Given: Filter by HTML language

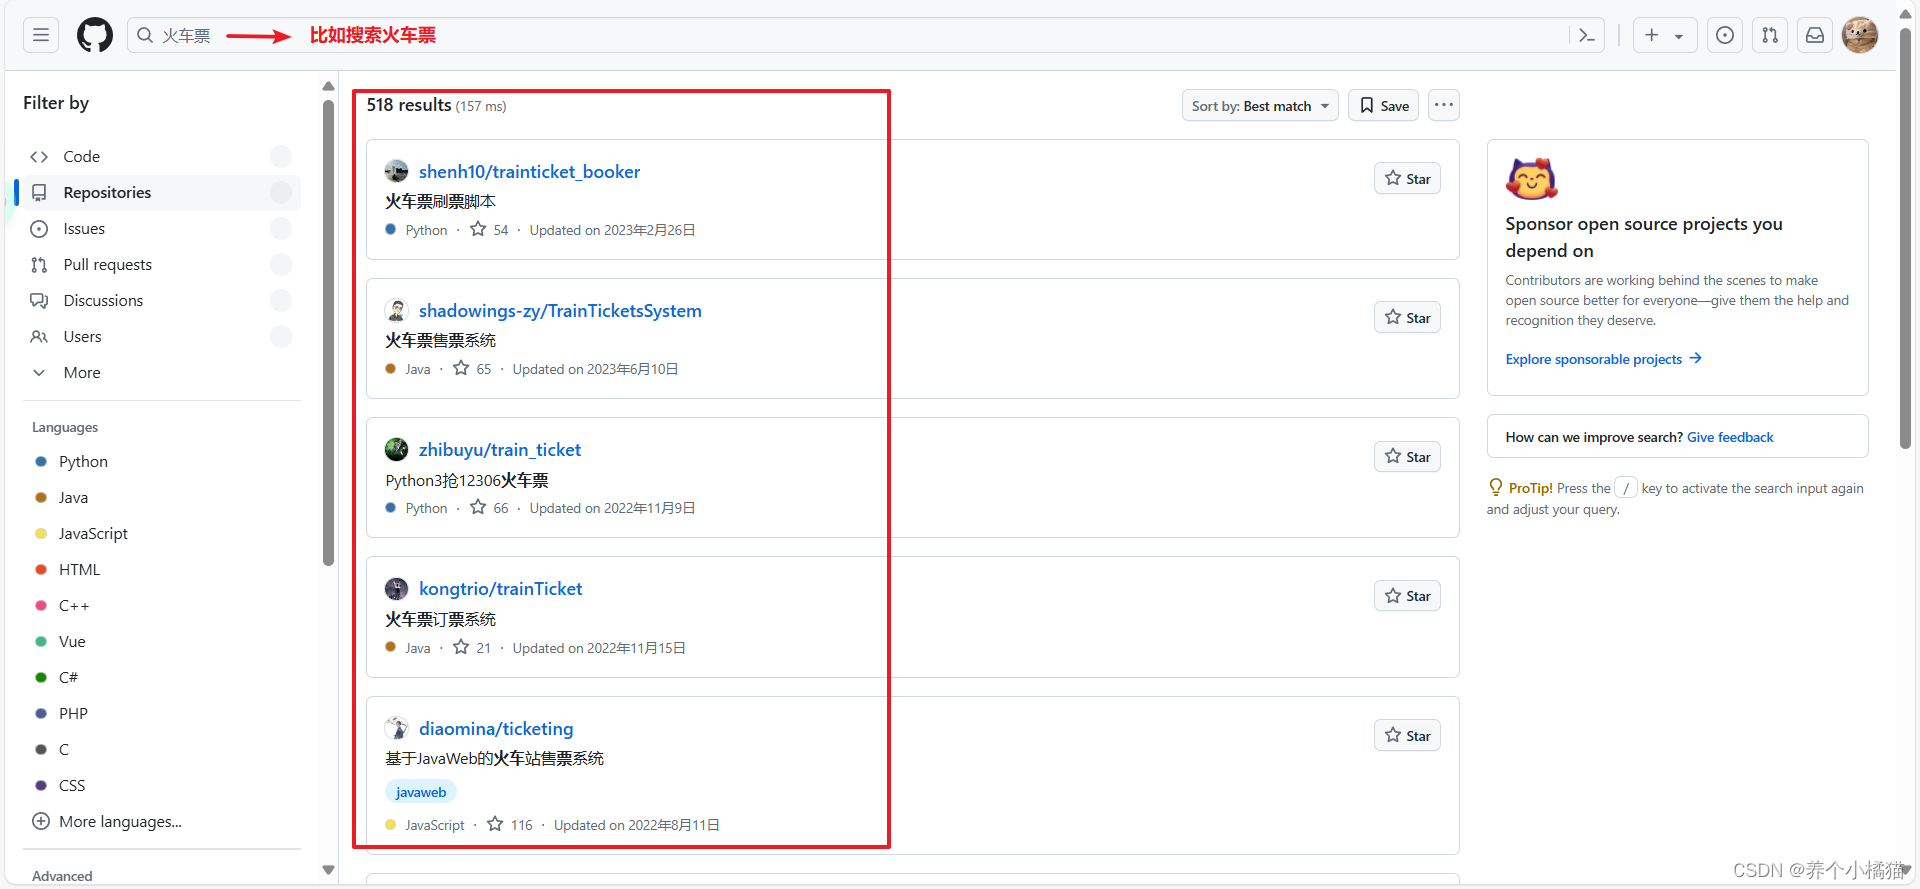Looking at the screenshot, I should point(79,570).
